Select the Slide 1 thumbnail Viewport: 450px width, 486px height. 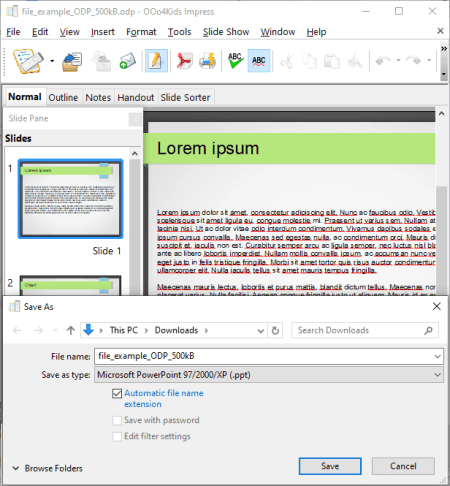pos(70,199)
